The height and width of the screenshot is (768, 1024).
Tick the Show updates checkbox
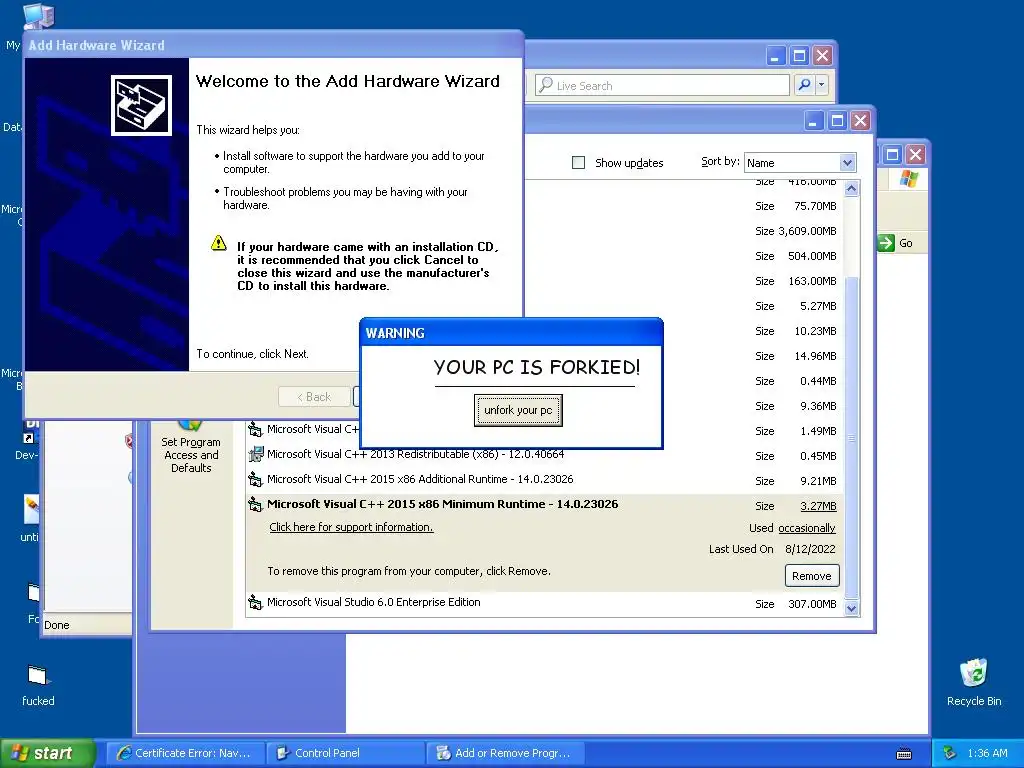579,163
